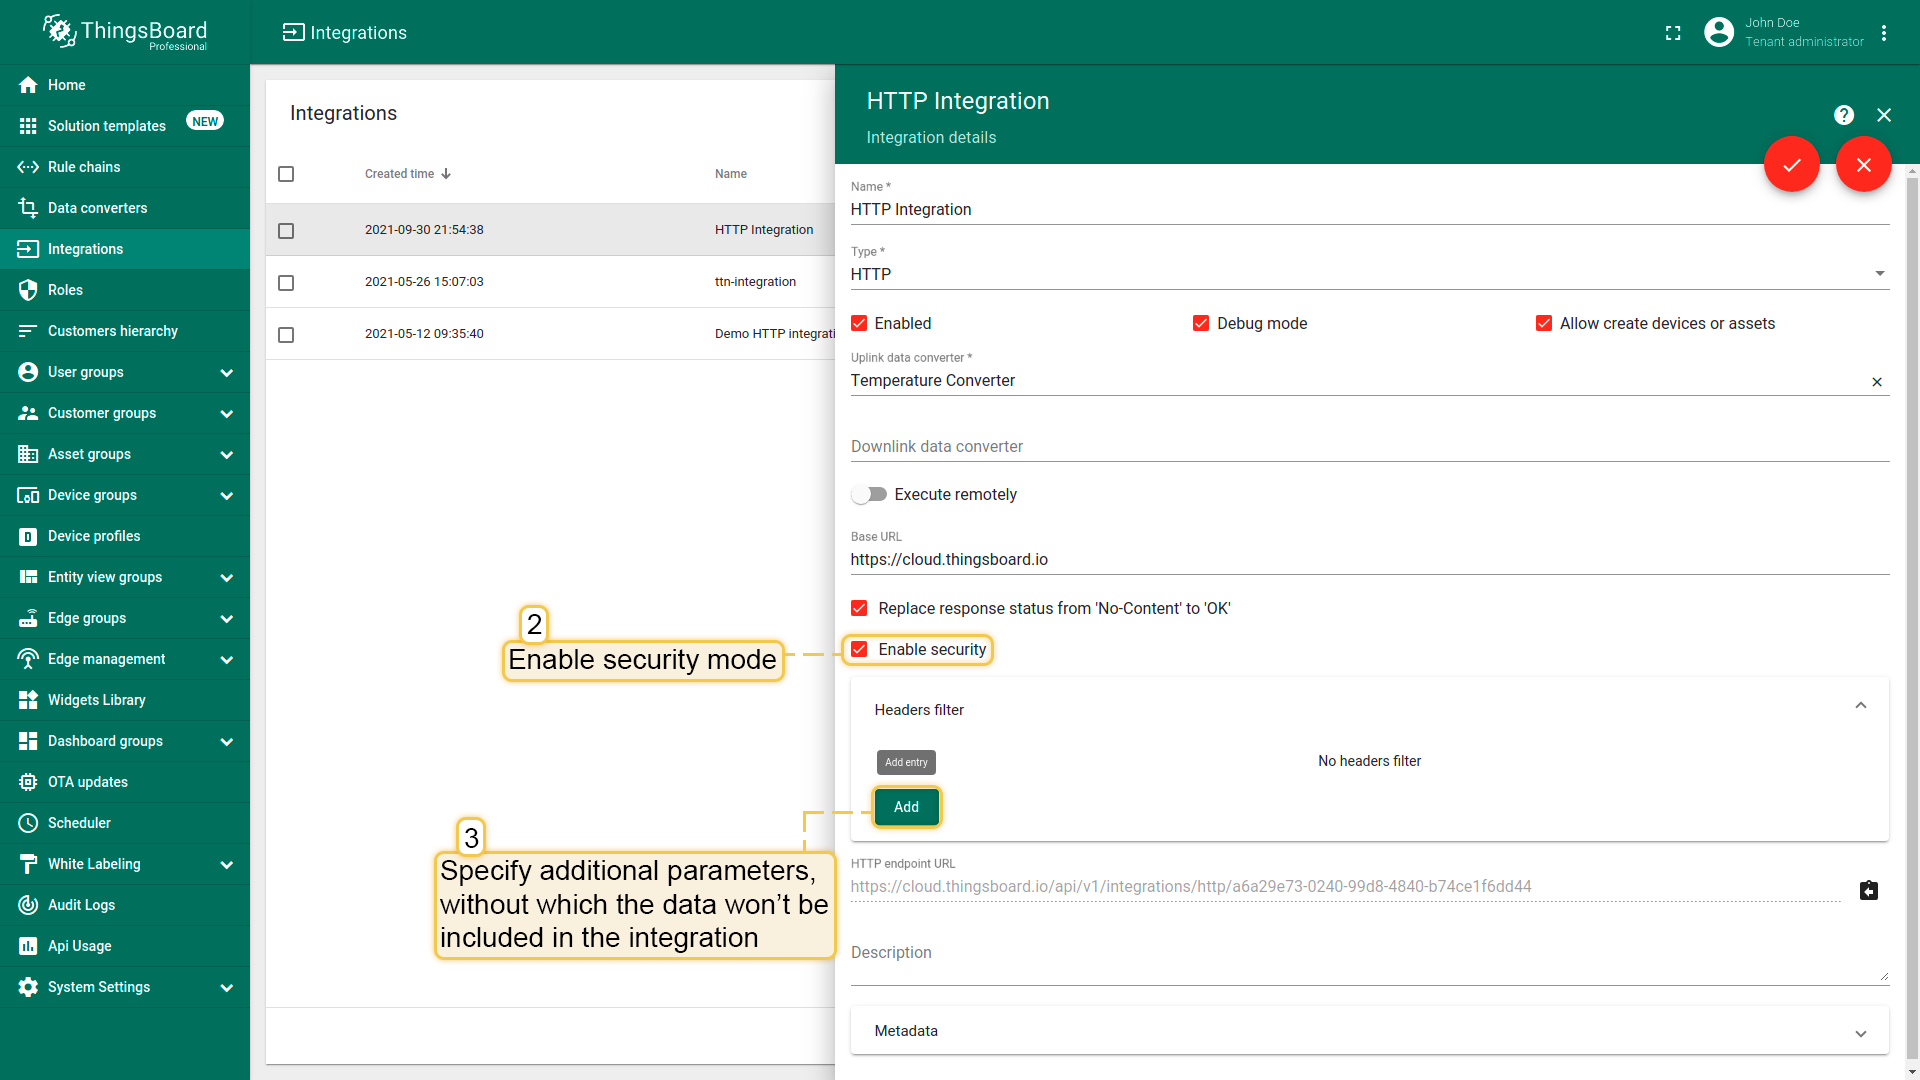
Task: Apply changes with red checkmark button
Action: point(1791,165)
